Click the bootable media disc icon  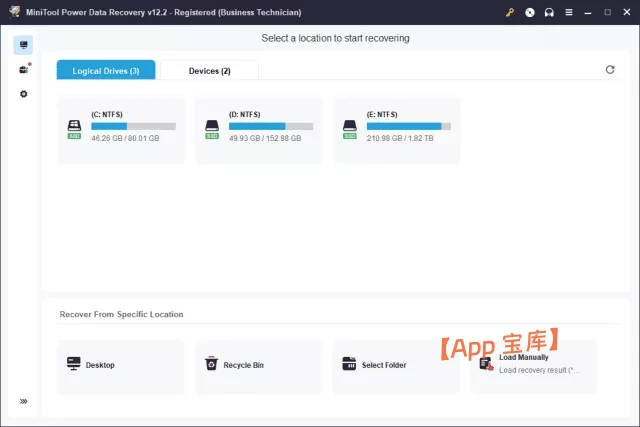[530, 13]
